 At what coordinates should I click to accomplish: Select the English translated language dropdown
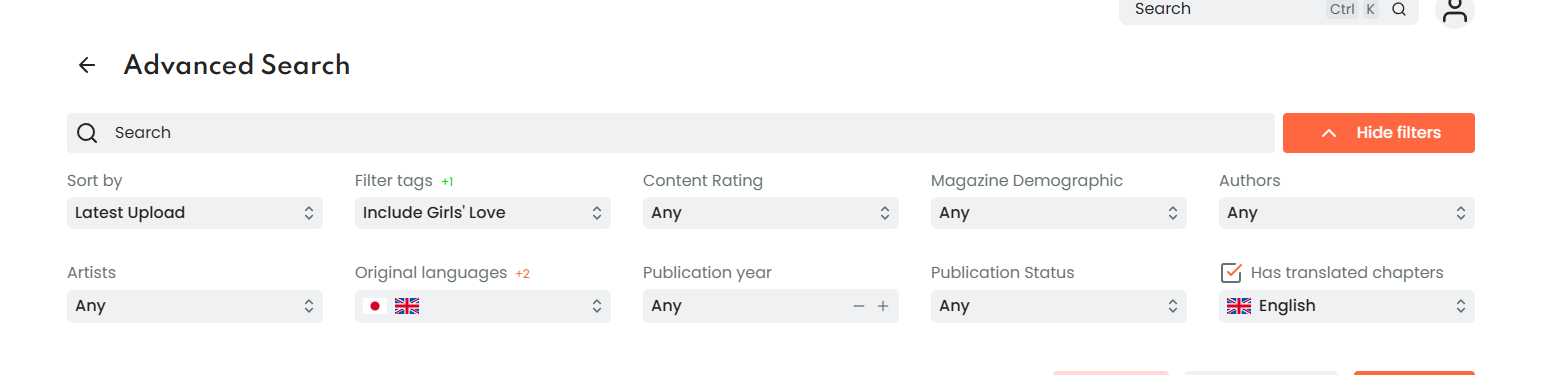click(x=1347, y=306)
